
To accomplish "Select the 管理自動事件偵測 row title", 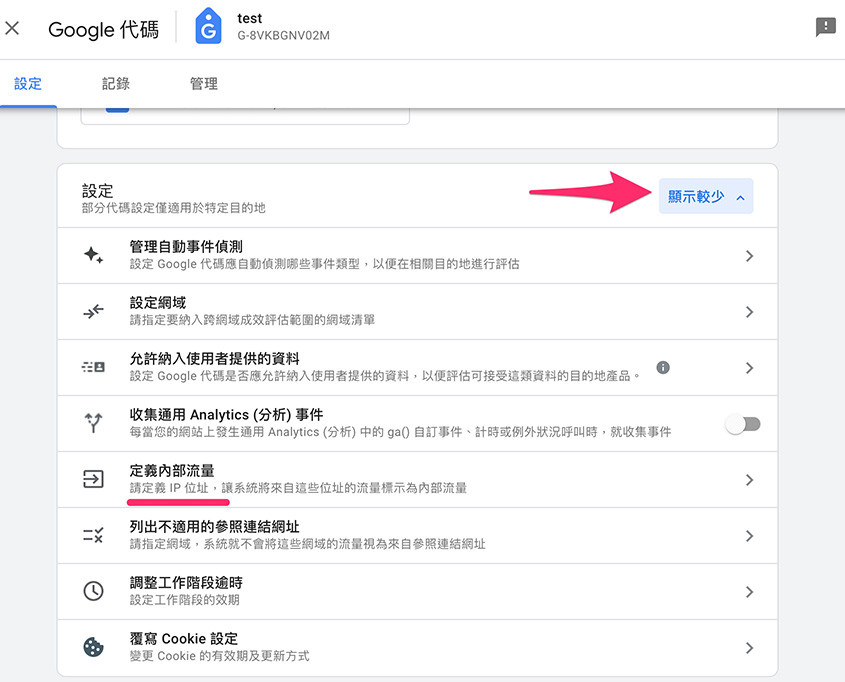I will (186, 247).
